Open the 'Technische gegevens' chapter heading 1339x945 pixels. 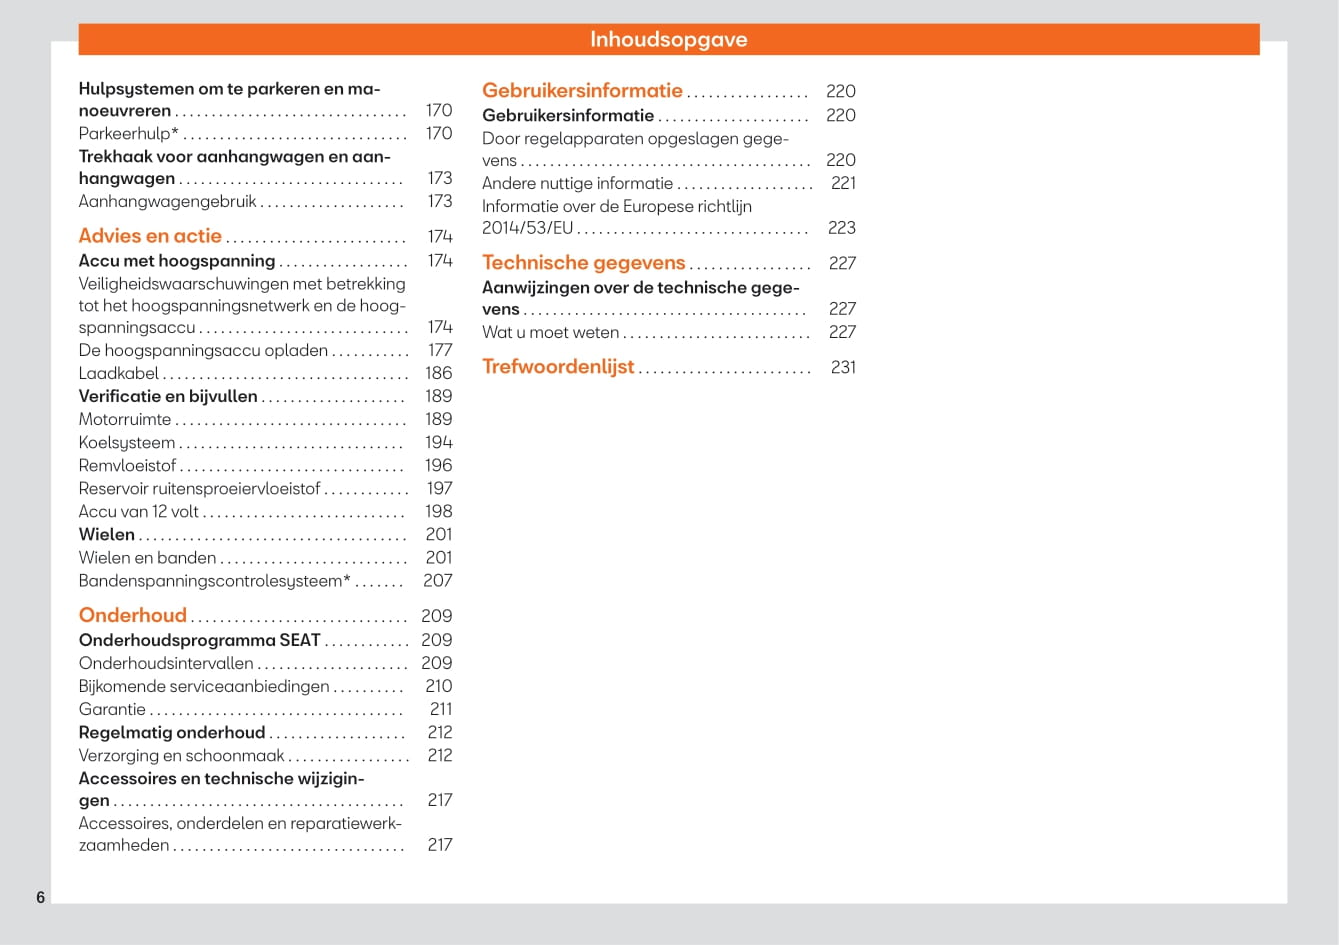pos(584,263)
